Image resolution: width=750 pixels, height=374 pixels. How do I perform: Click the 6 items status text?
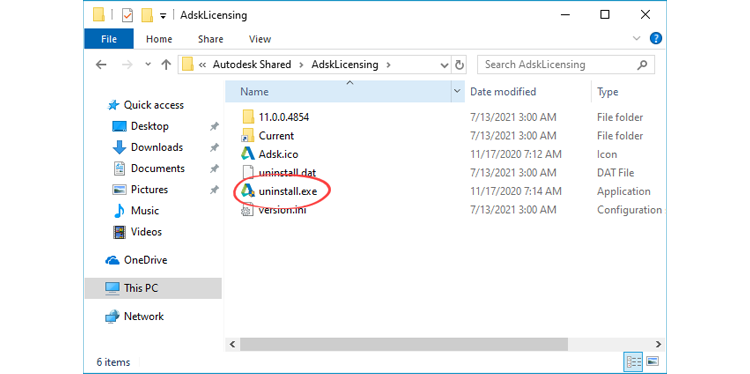113,362
